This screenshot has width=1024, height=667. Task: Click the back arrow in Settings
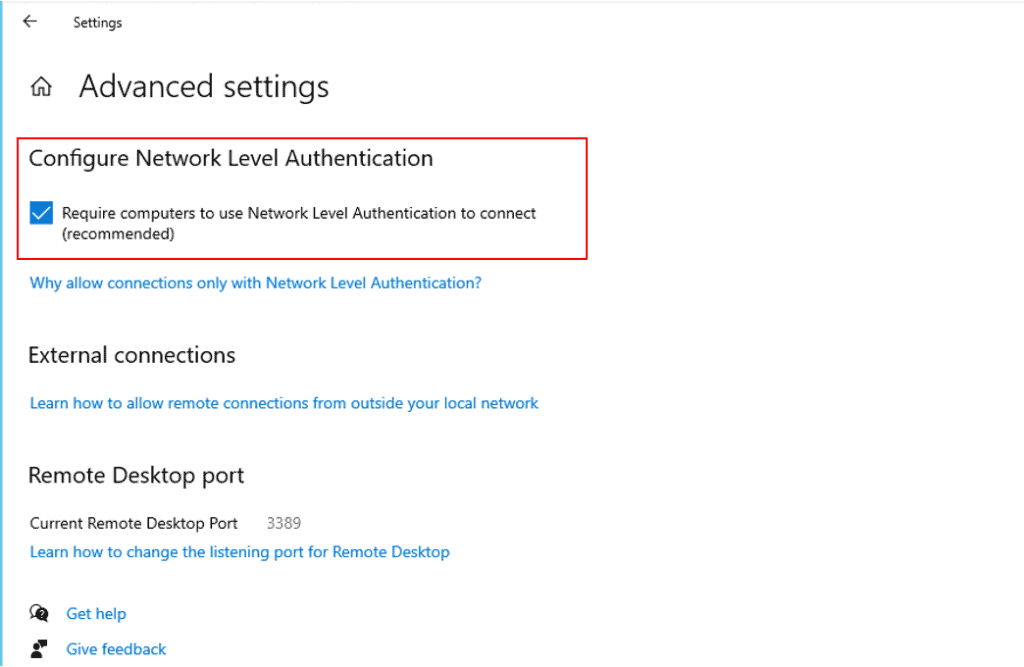(x=30, y=21)
